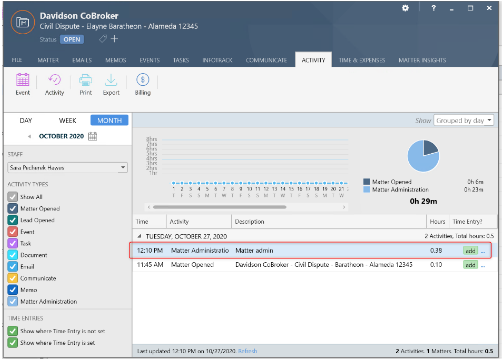Viewport: 504px width, 361px height.
Task: Click the ellipsis on the Matter admin row
Action: point(483,251)
